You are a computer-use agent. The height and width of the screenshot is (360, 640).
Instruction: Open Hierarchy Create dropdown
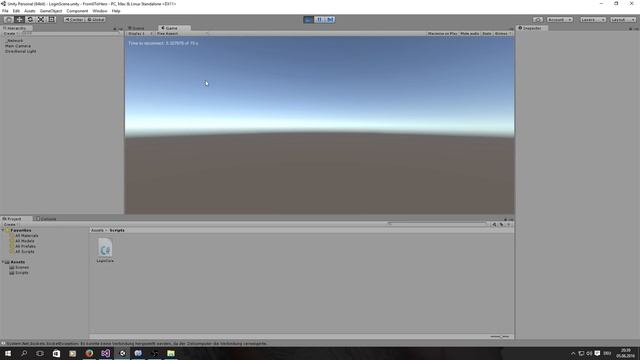(10, 33)
